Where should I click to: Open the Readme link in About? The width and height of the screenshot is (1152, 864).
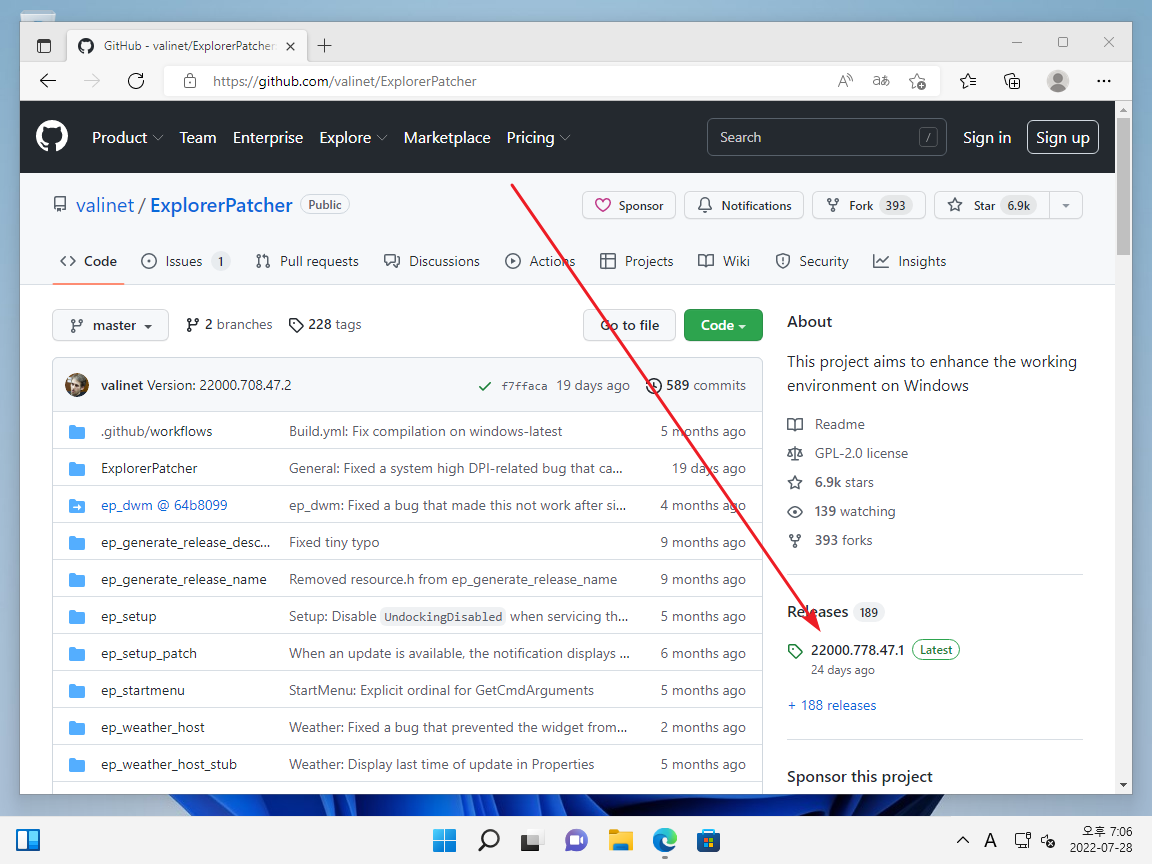pos(839,425)
